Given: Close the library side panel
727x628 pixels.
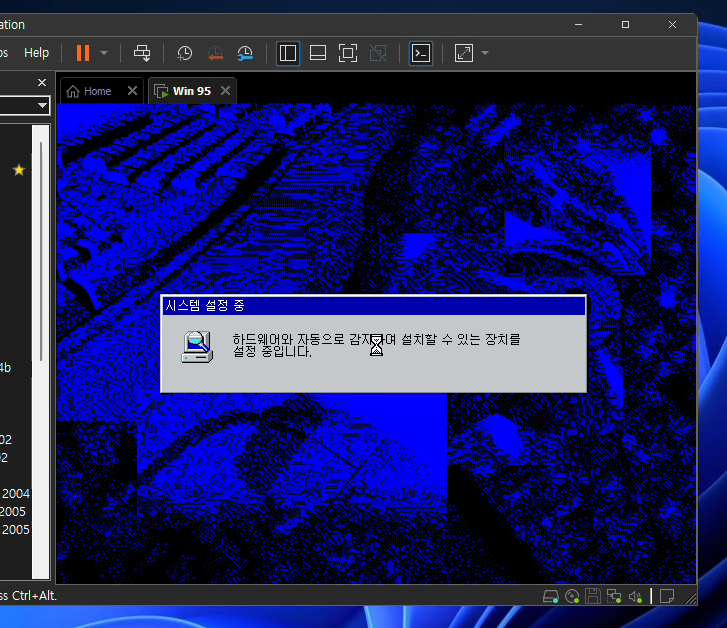Looking at the screenshot, I should point(42,83).
